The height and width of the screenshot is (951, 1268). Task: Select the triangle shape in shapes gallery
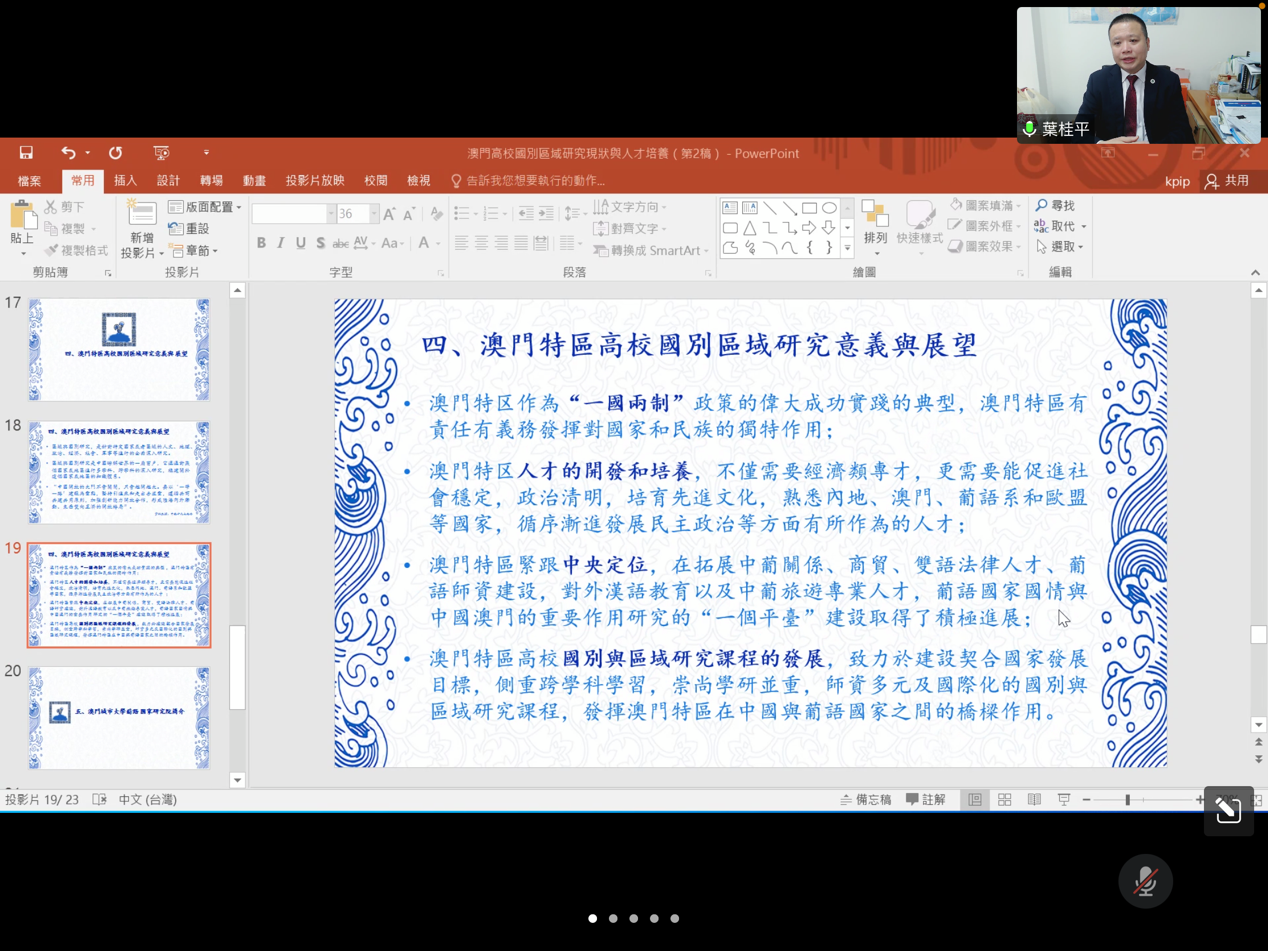(x=750, y=228)
